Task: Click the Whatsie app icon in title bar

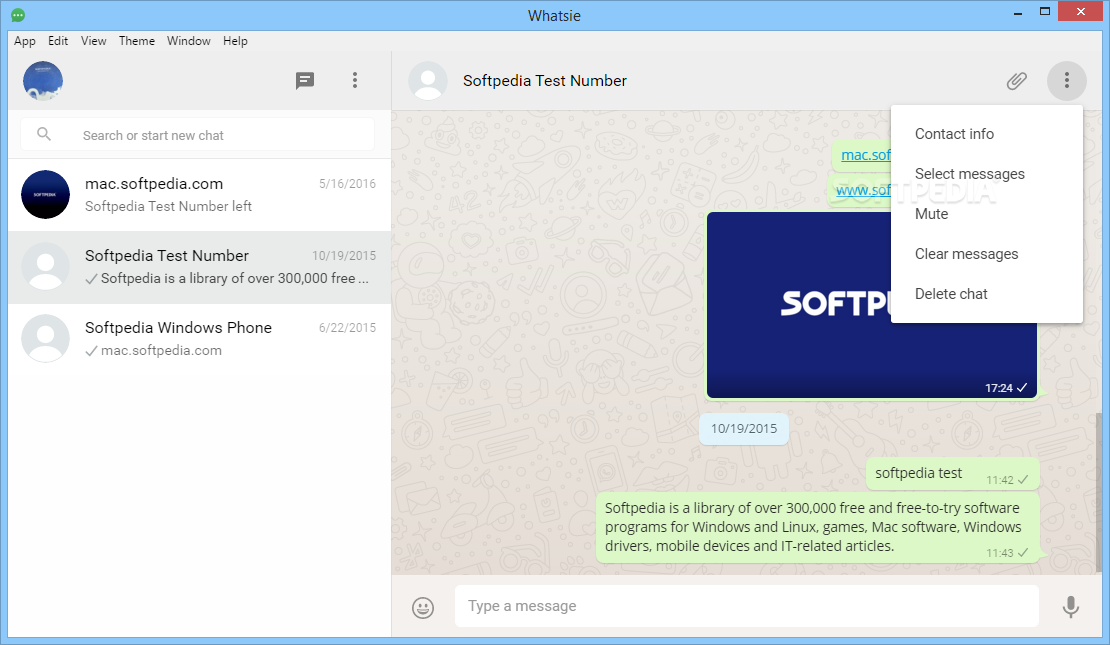Action: click(x=18, y=15)
